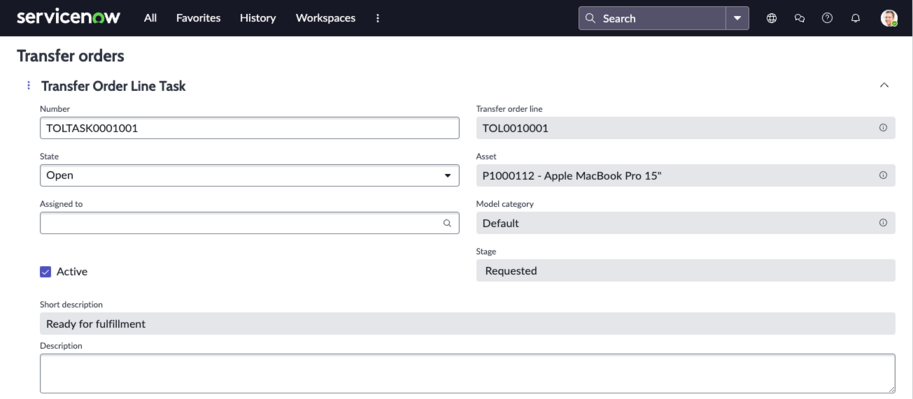
Task: Expand the search scope dropdown arrow
Action: [737, 18]
